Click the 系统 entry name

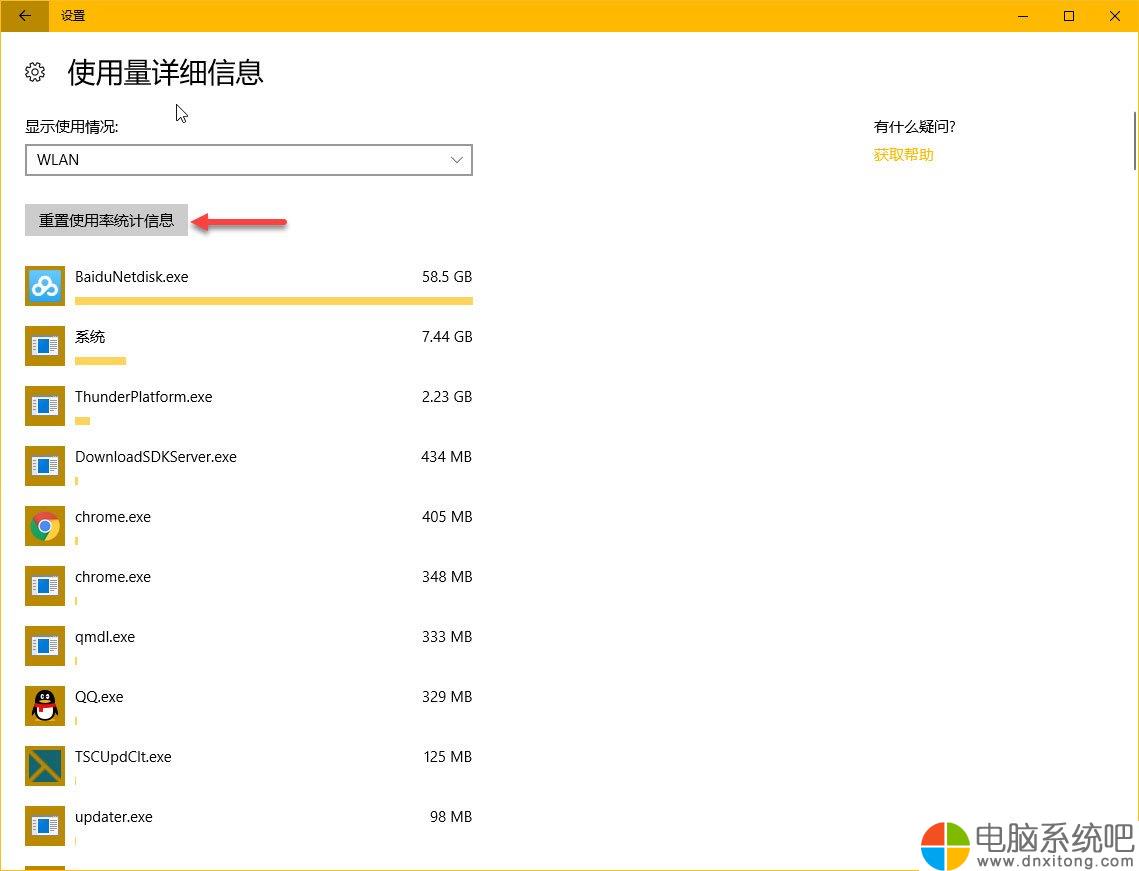coord(90,337)
